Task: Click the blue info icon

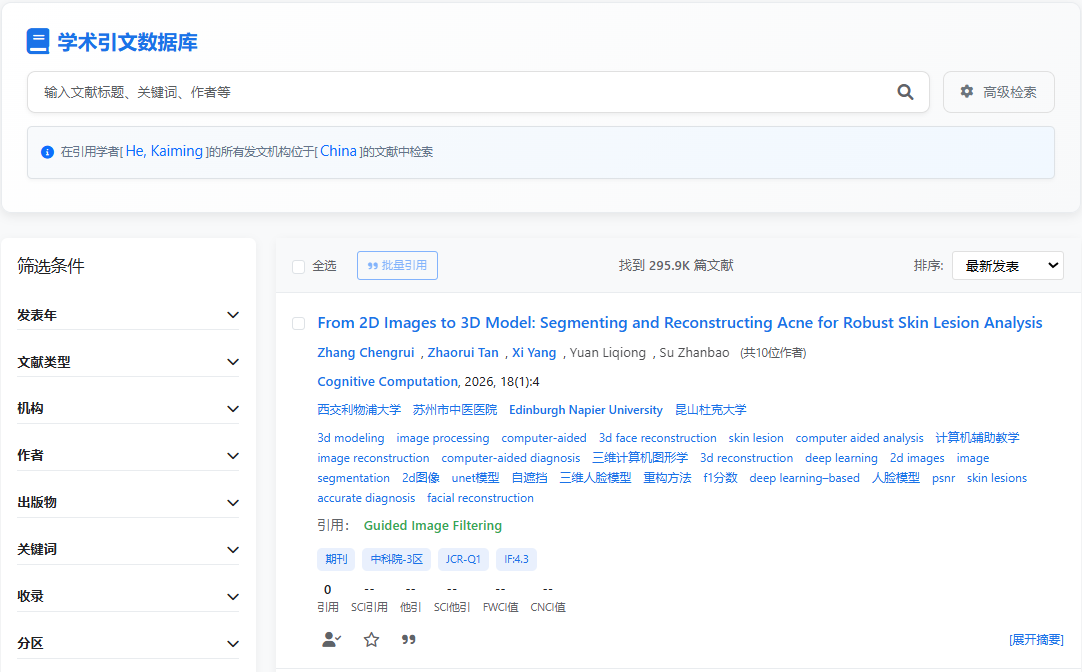Action: click(x=47, y=152)
